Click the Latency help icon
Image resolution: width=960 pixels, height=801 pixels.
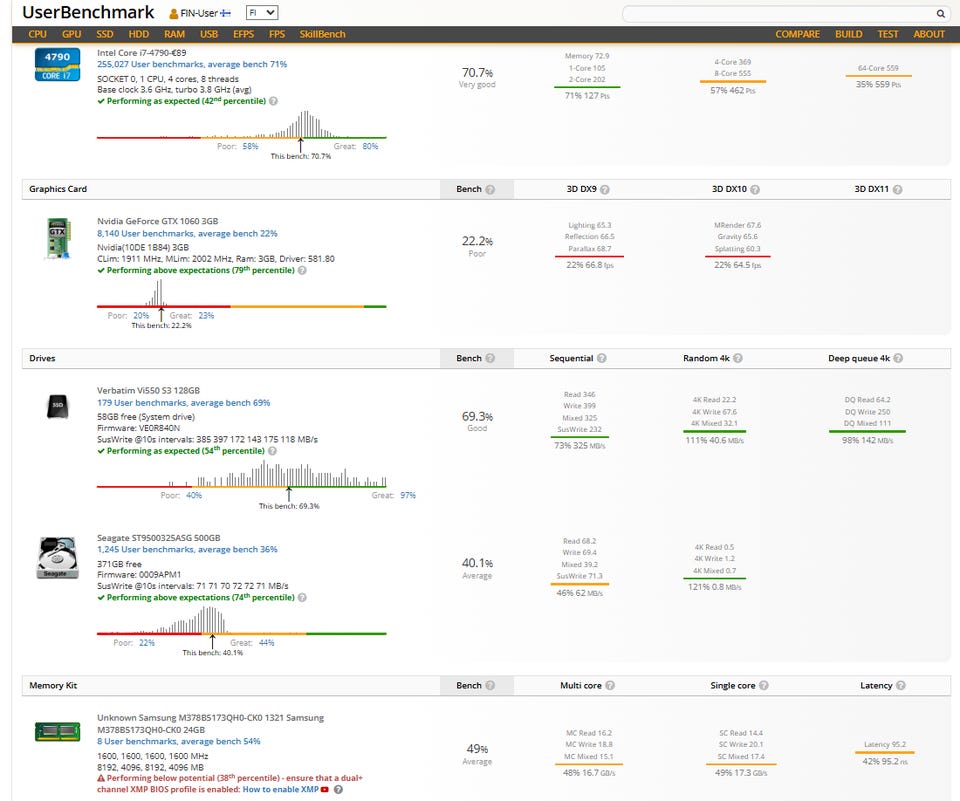tap(901, 686)
